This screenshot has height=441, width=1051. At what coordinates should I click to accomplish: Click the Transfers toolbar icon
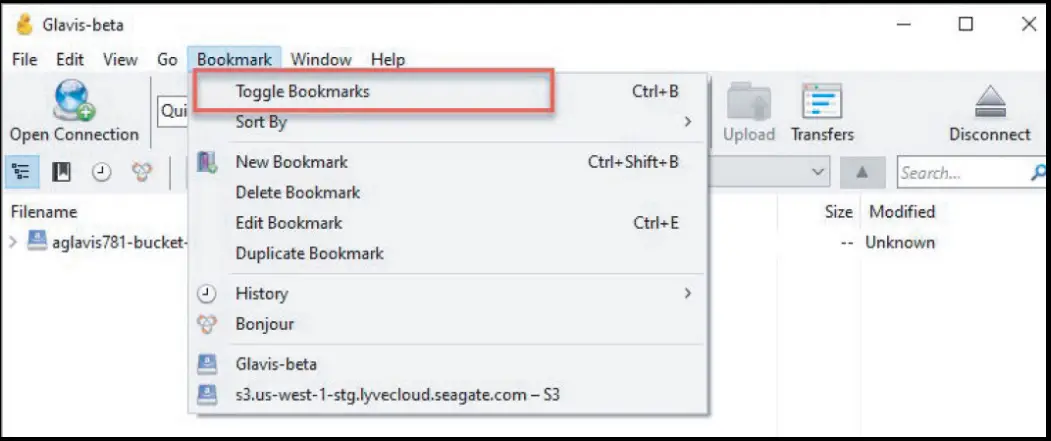coord(822,102)
